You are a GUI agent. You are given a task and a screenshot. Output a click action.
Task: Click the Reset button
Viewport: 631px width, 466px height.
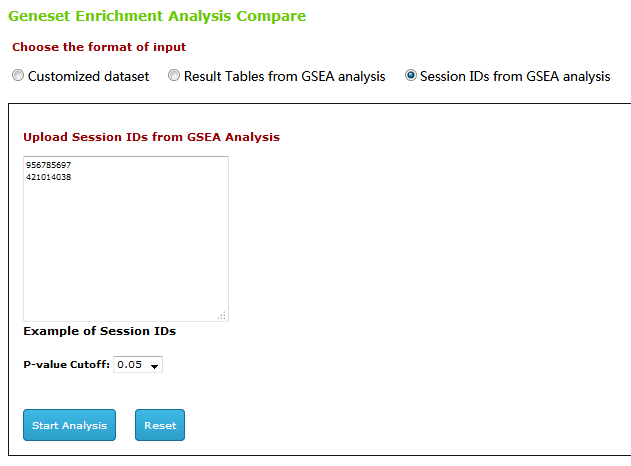click(x=160, y=425)
